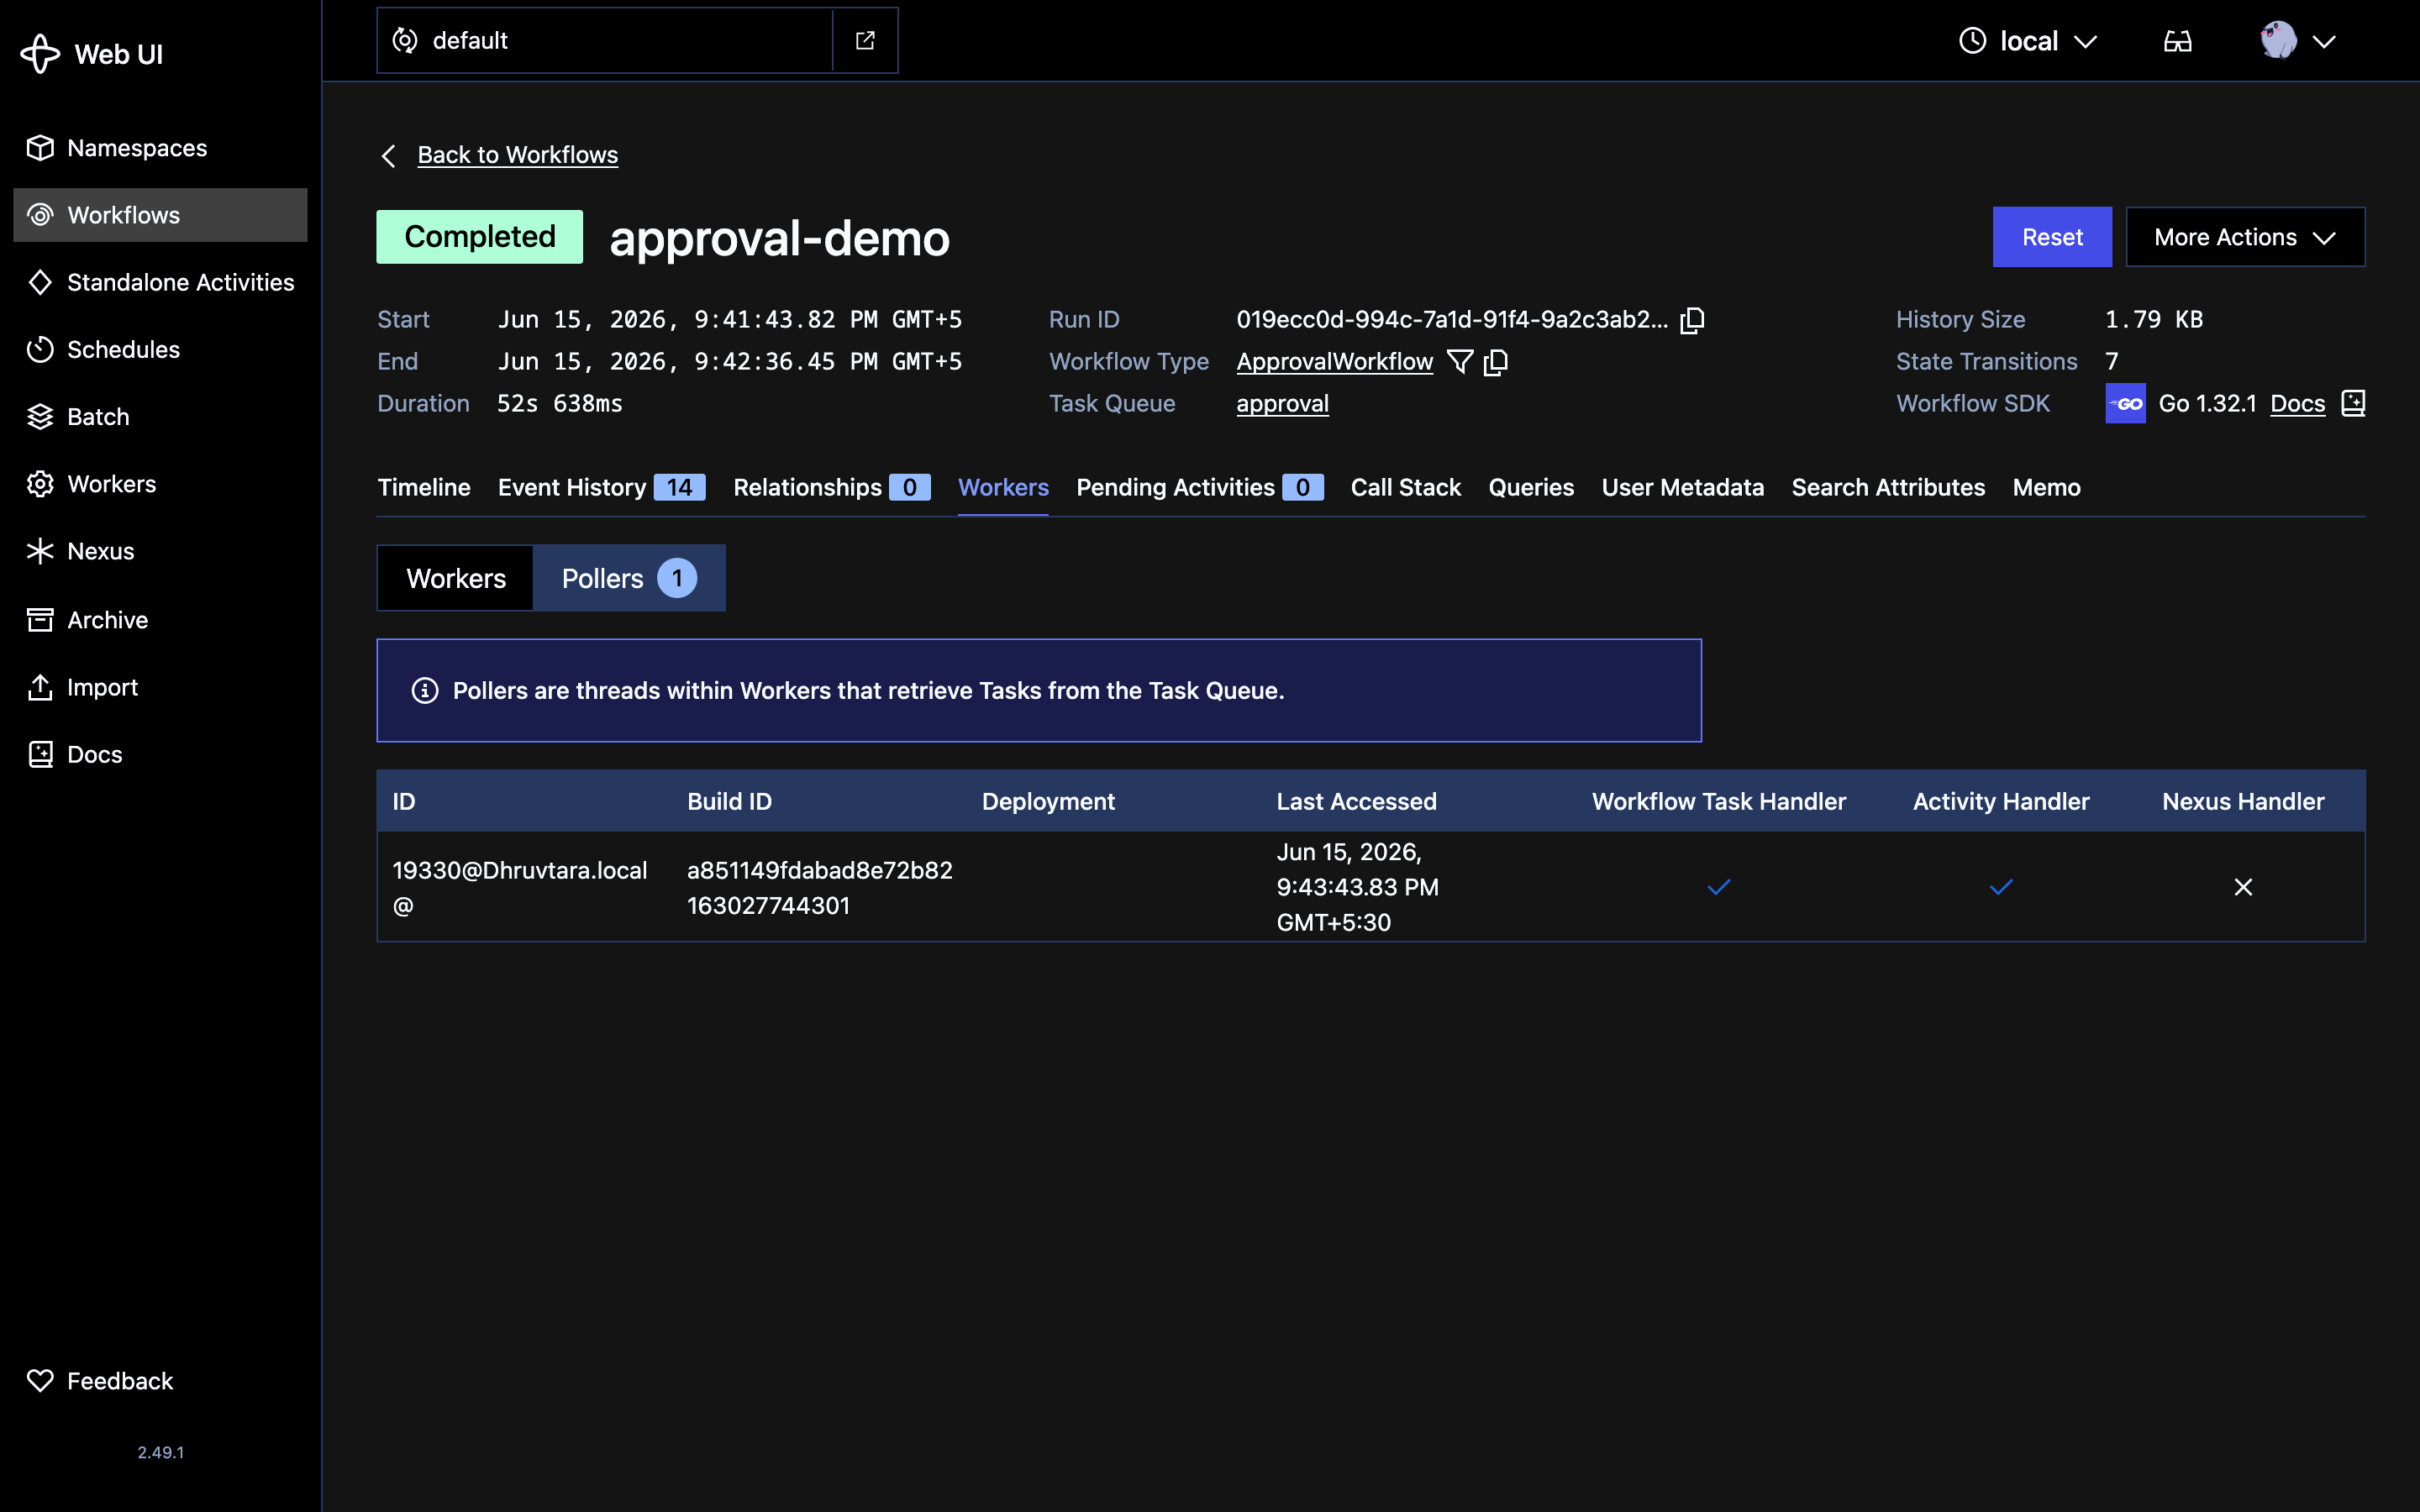
Task: Open the Namespaces page
Action: 160,148
